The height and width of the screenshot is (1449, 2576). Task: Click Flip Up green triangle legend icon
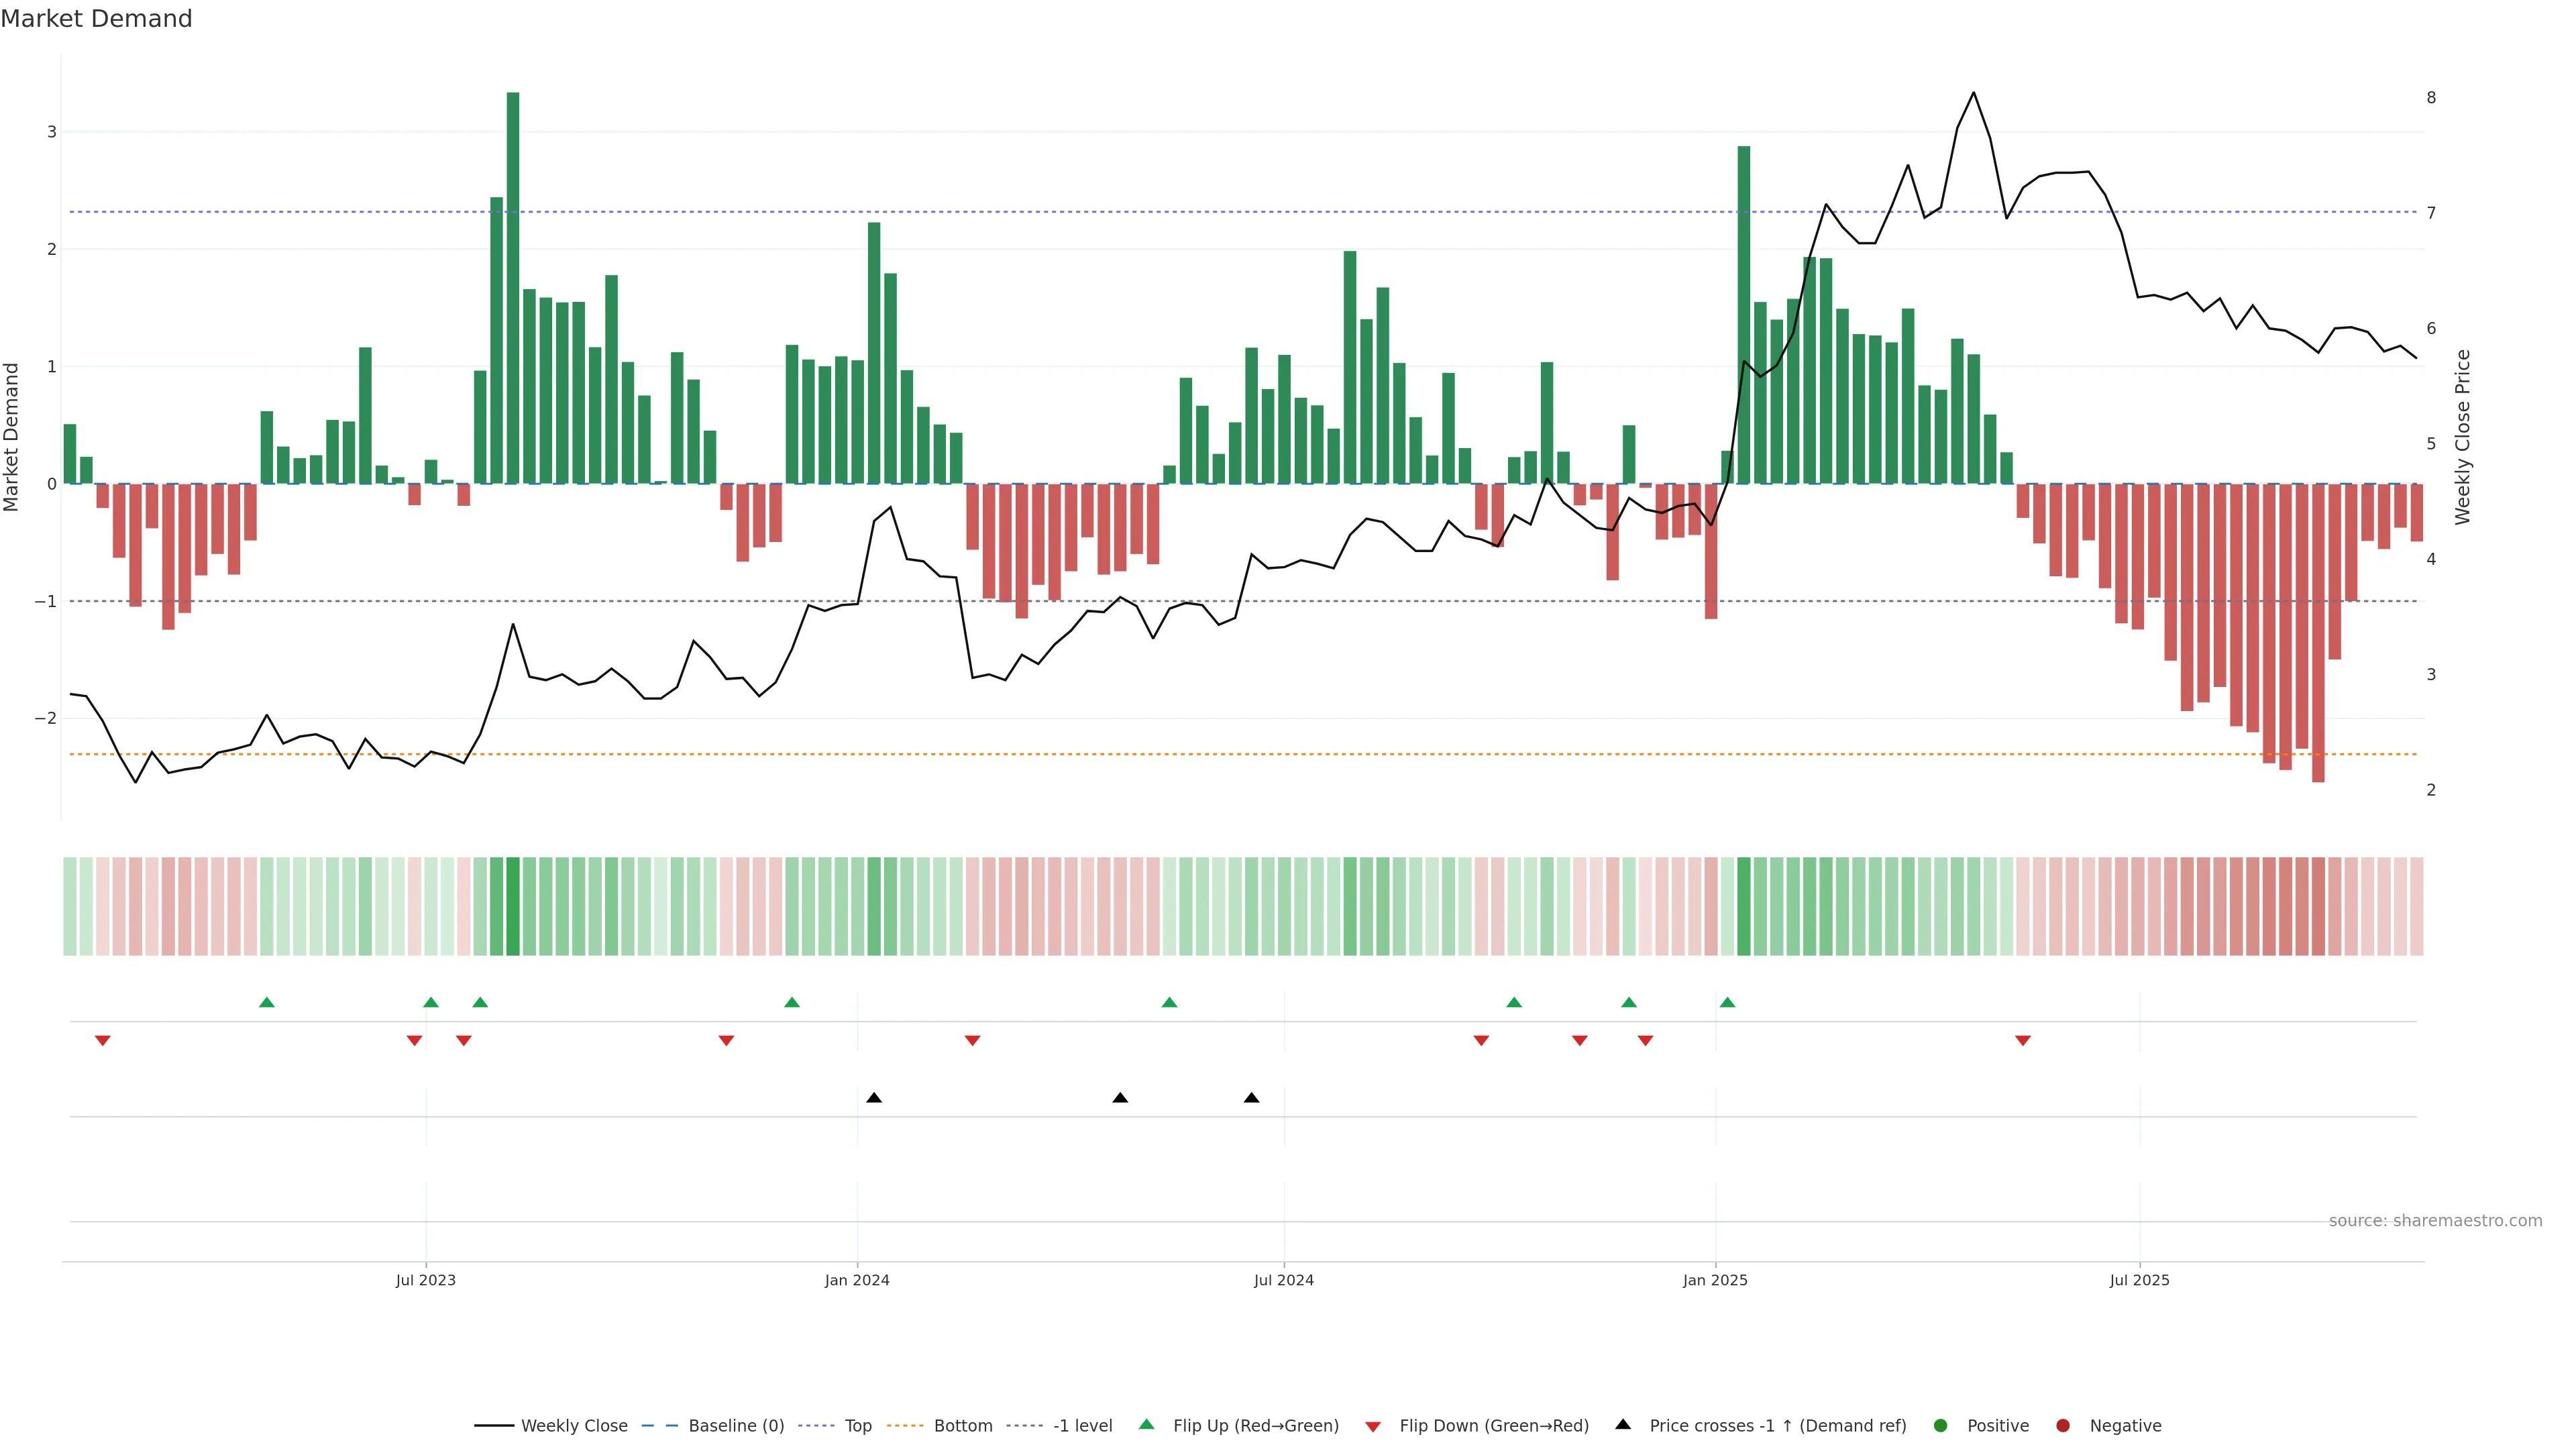1147,1424
